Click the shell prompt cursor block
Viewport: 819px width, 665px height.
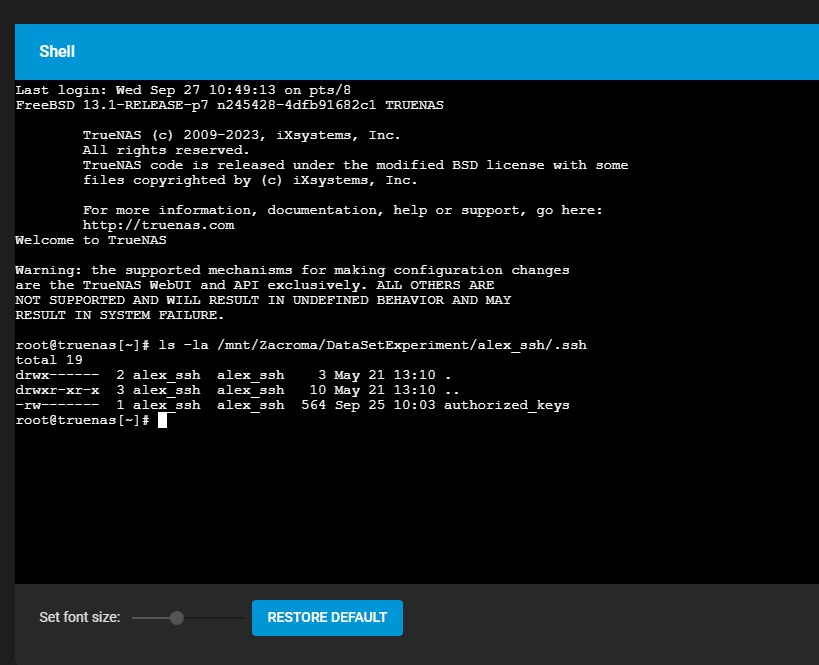pos(162,420)
